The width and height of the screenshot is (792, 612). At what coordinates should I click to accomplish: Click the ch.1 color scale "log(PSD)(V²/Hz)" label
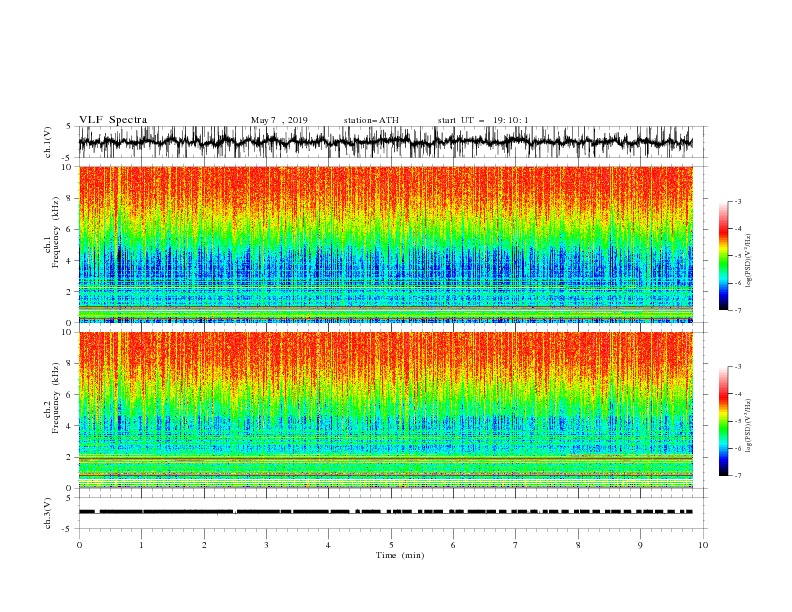click(x=749, y=261)
